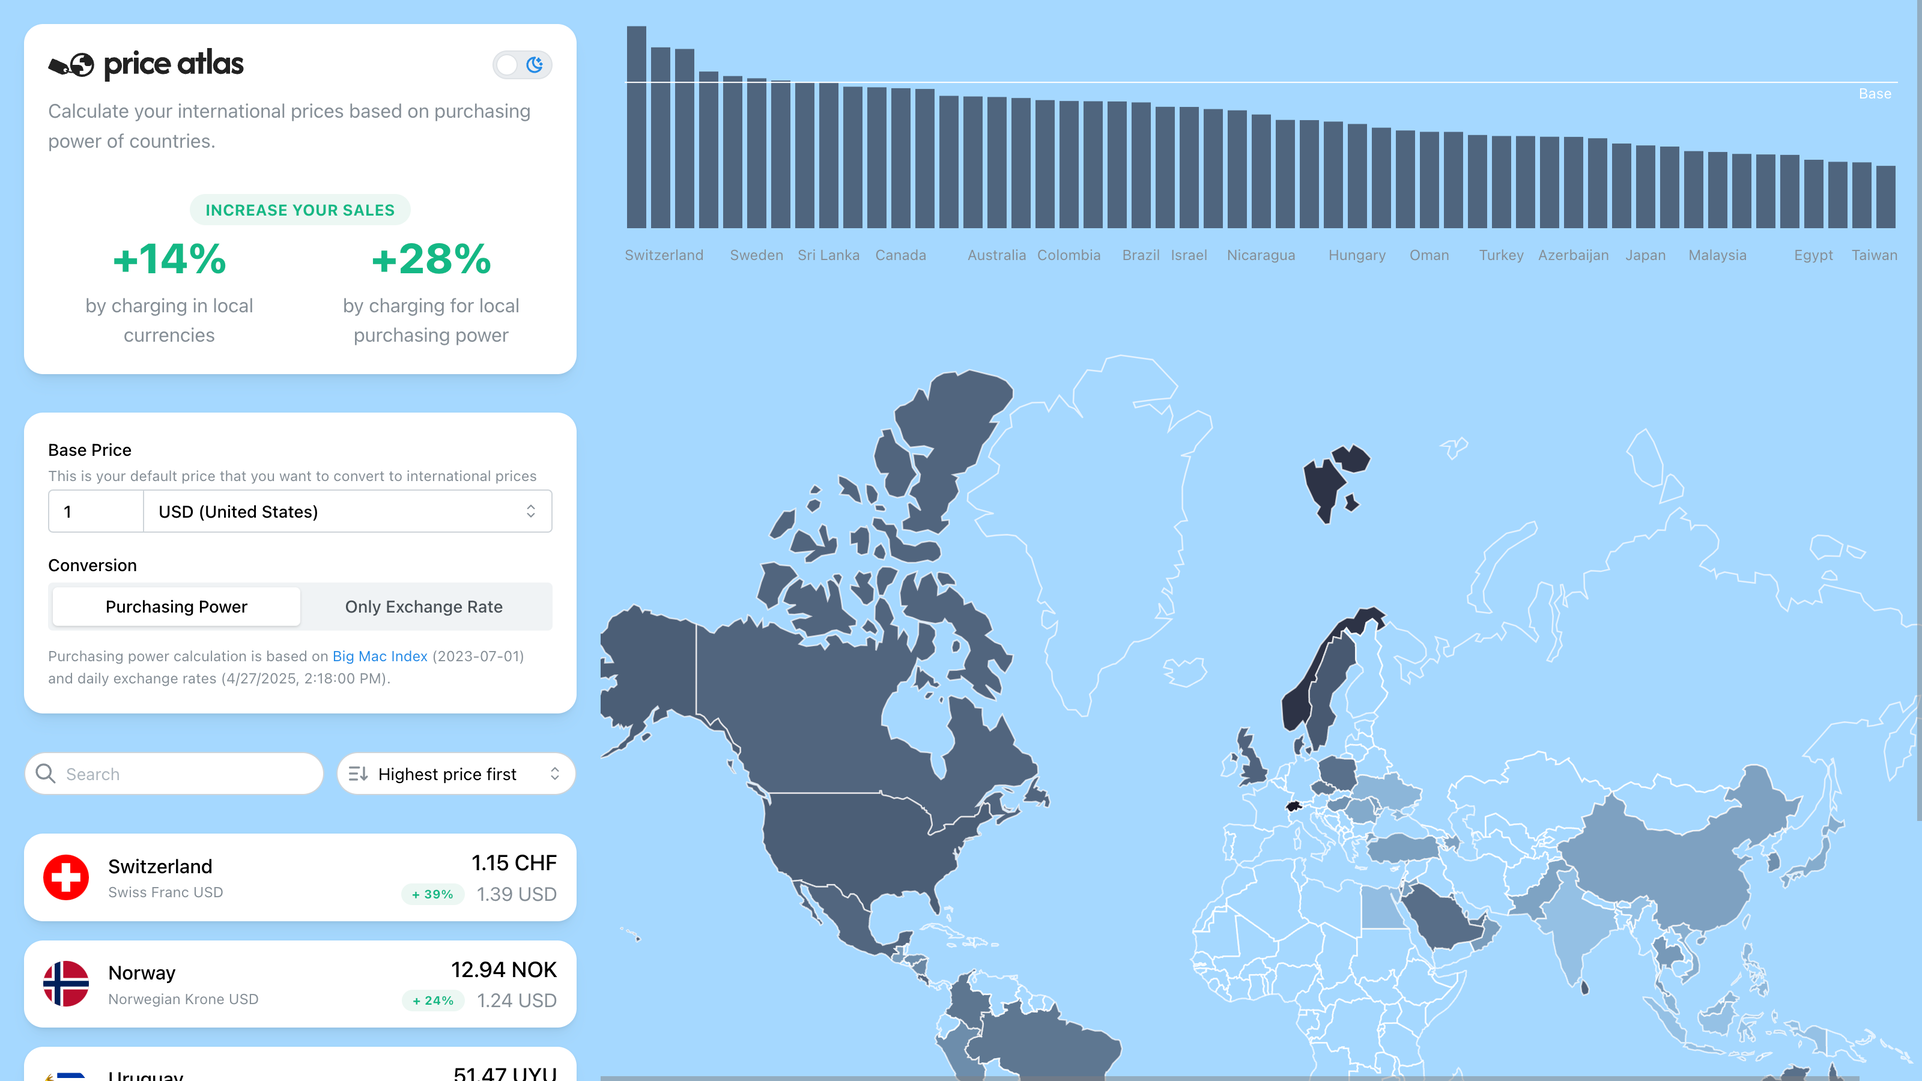
Task: Click the +39% badge on Switzerland row
Action: (x=432, y=894)
